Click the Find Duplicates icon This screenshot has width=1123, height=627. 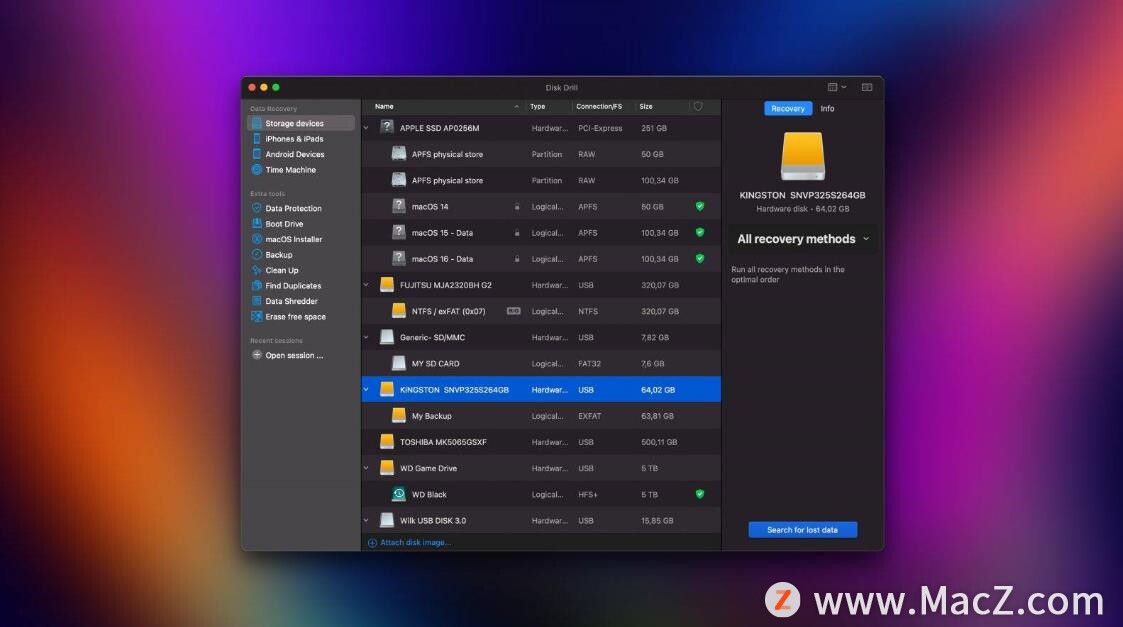pyautogui.click(x=257, y=285)
